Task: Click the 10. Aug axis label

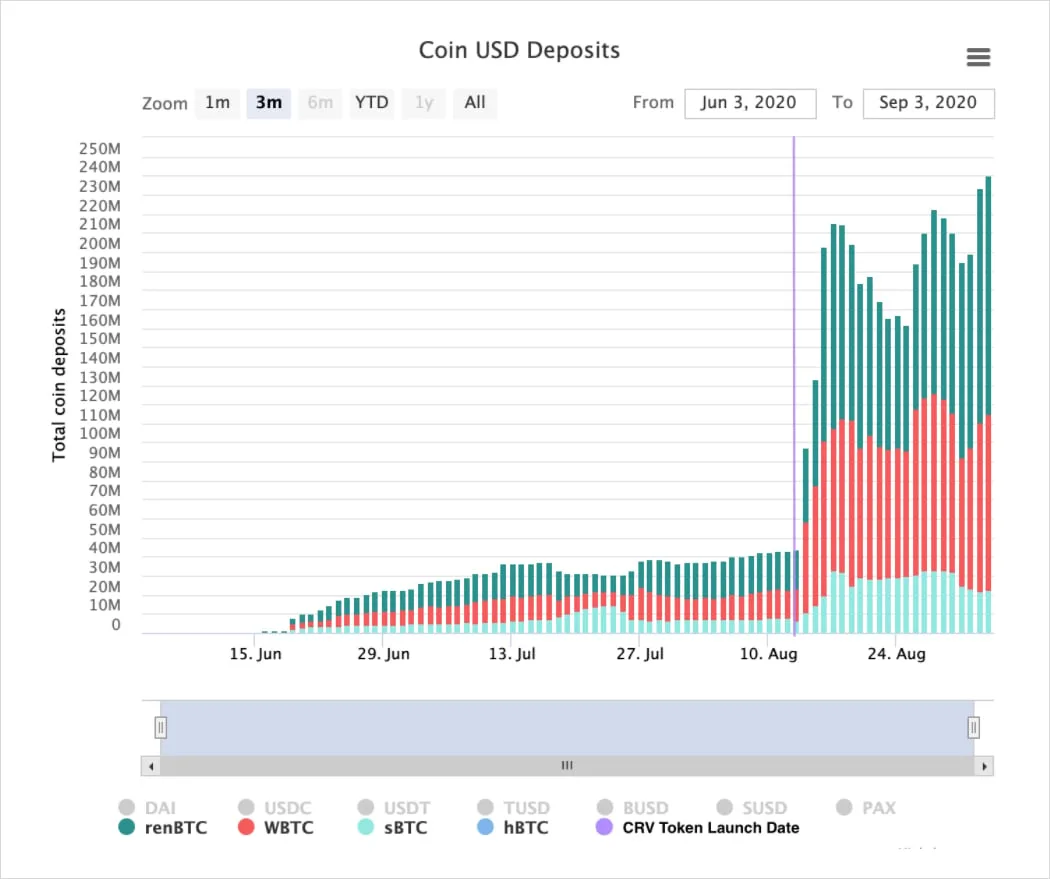Action: (768, 654)
